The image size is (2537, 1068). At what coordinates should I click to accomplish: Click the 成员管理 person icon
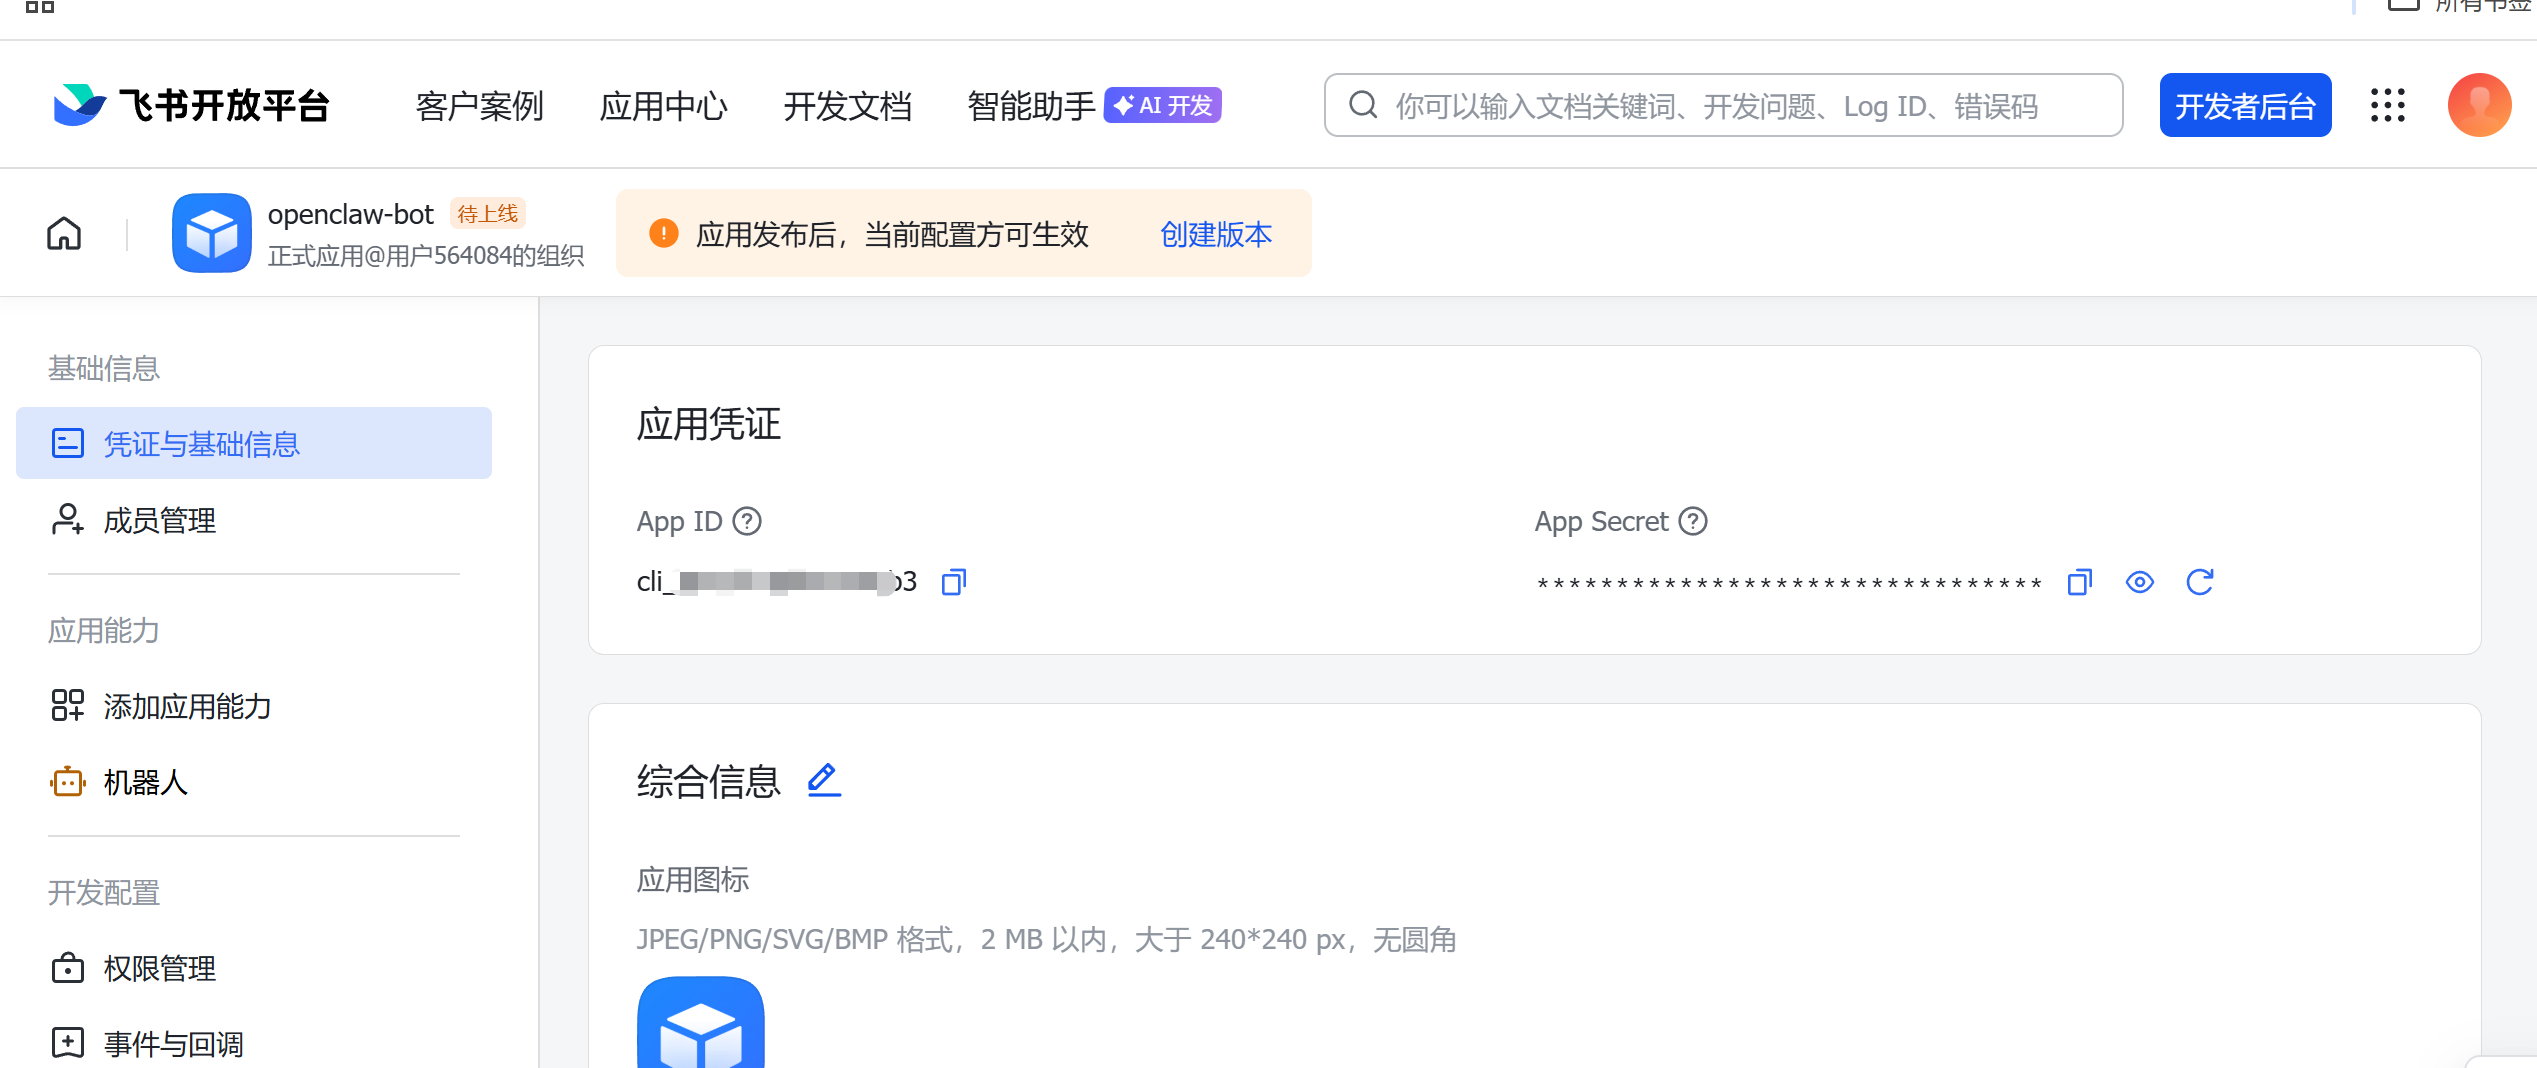click(68, 520)
